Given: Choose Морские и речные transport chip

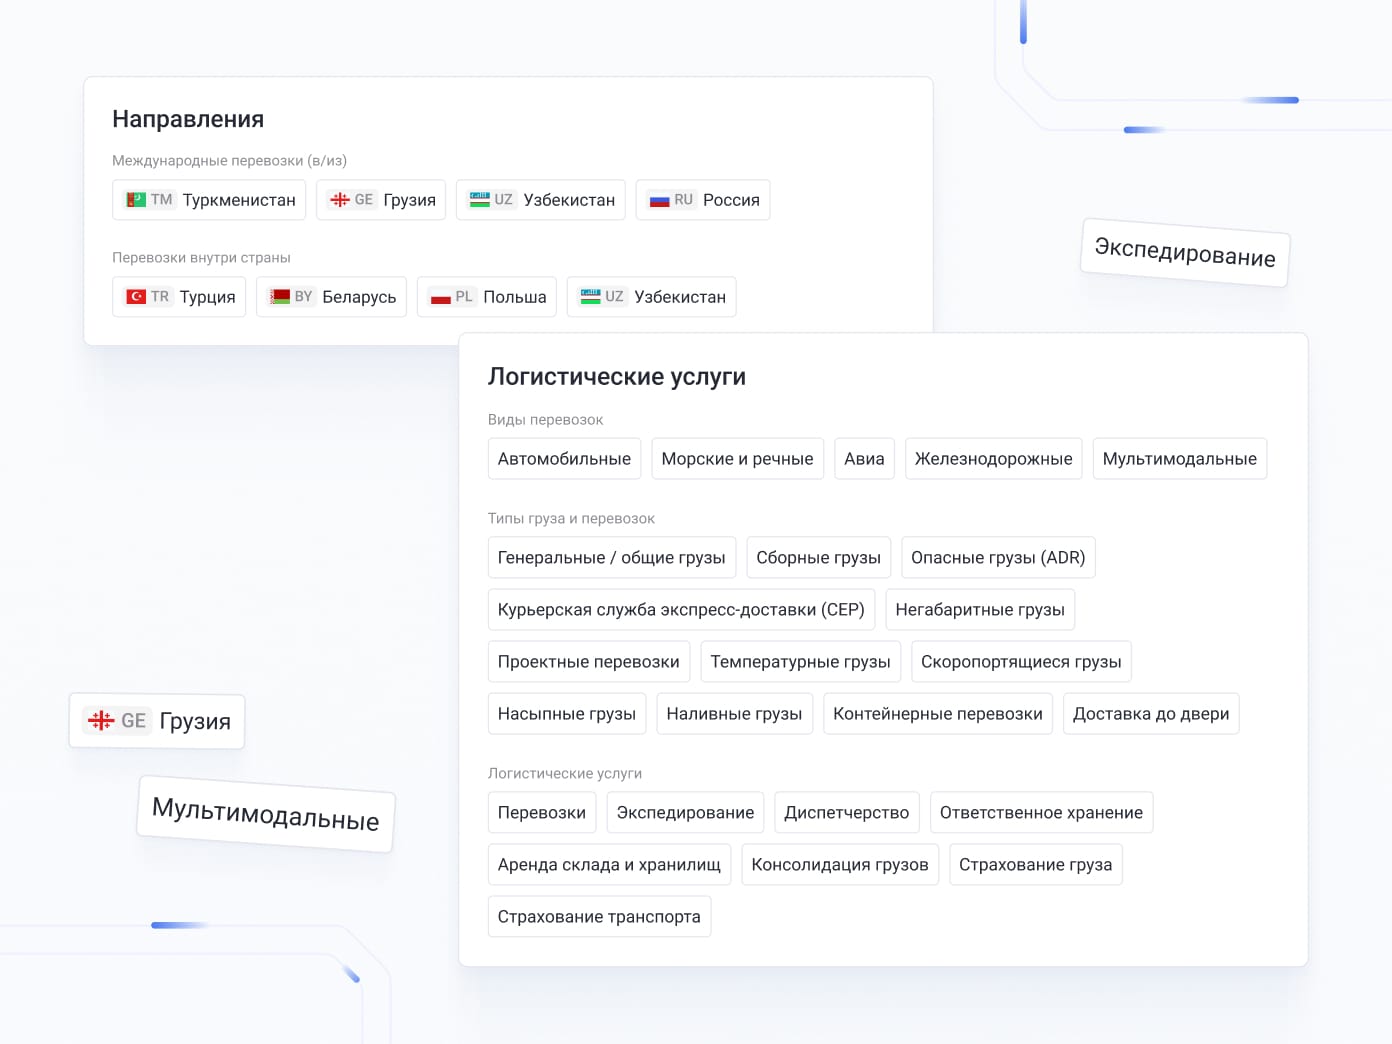Looking at the screenshot, I should pyautogui.click(x=737, y=459).
